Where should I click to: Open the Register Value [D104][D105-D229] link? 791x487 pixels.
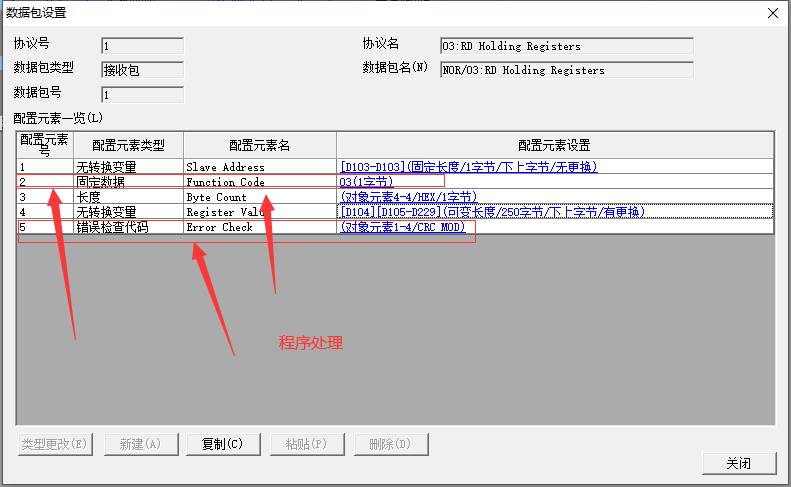tap(492, 212)
